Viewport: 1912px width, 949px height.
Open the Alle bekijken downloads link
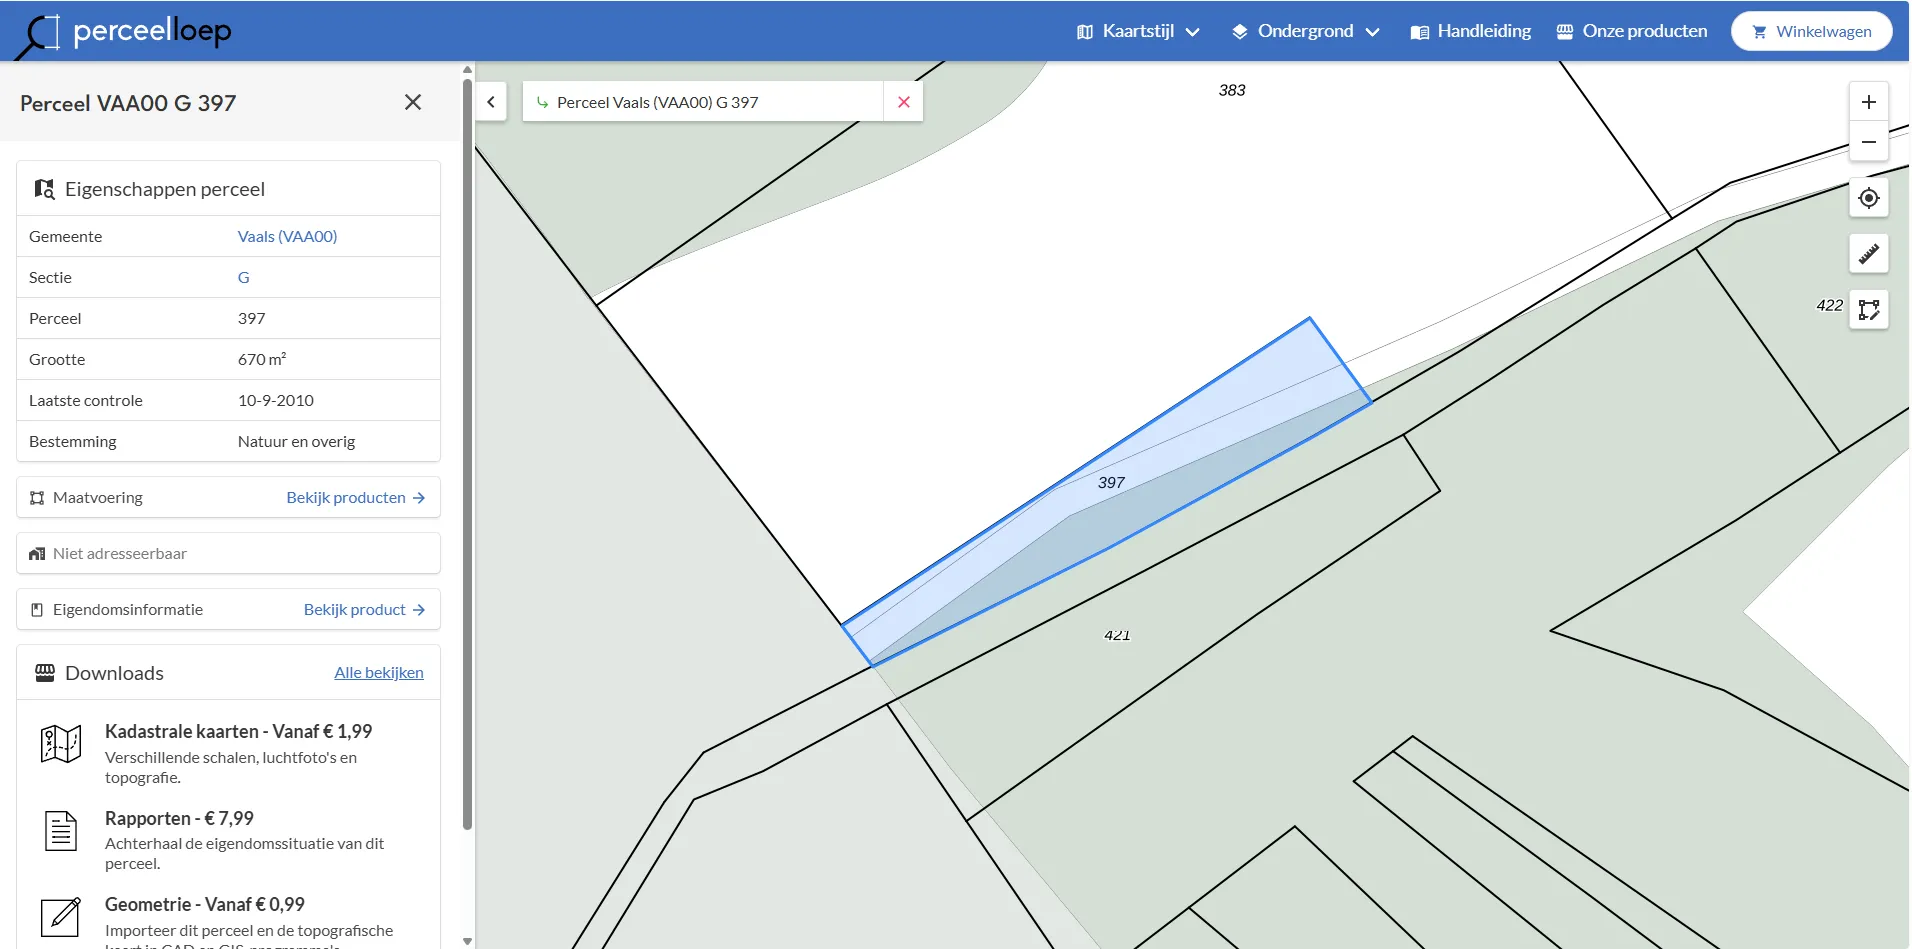(379, 673)
